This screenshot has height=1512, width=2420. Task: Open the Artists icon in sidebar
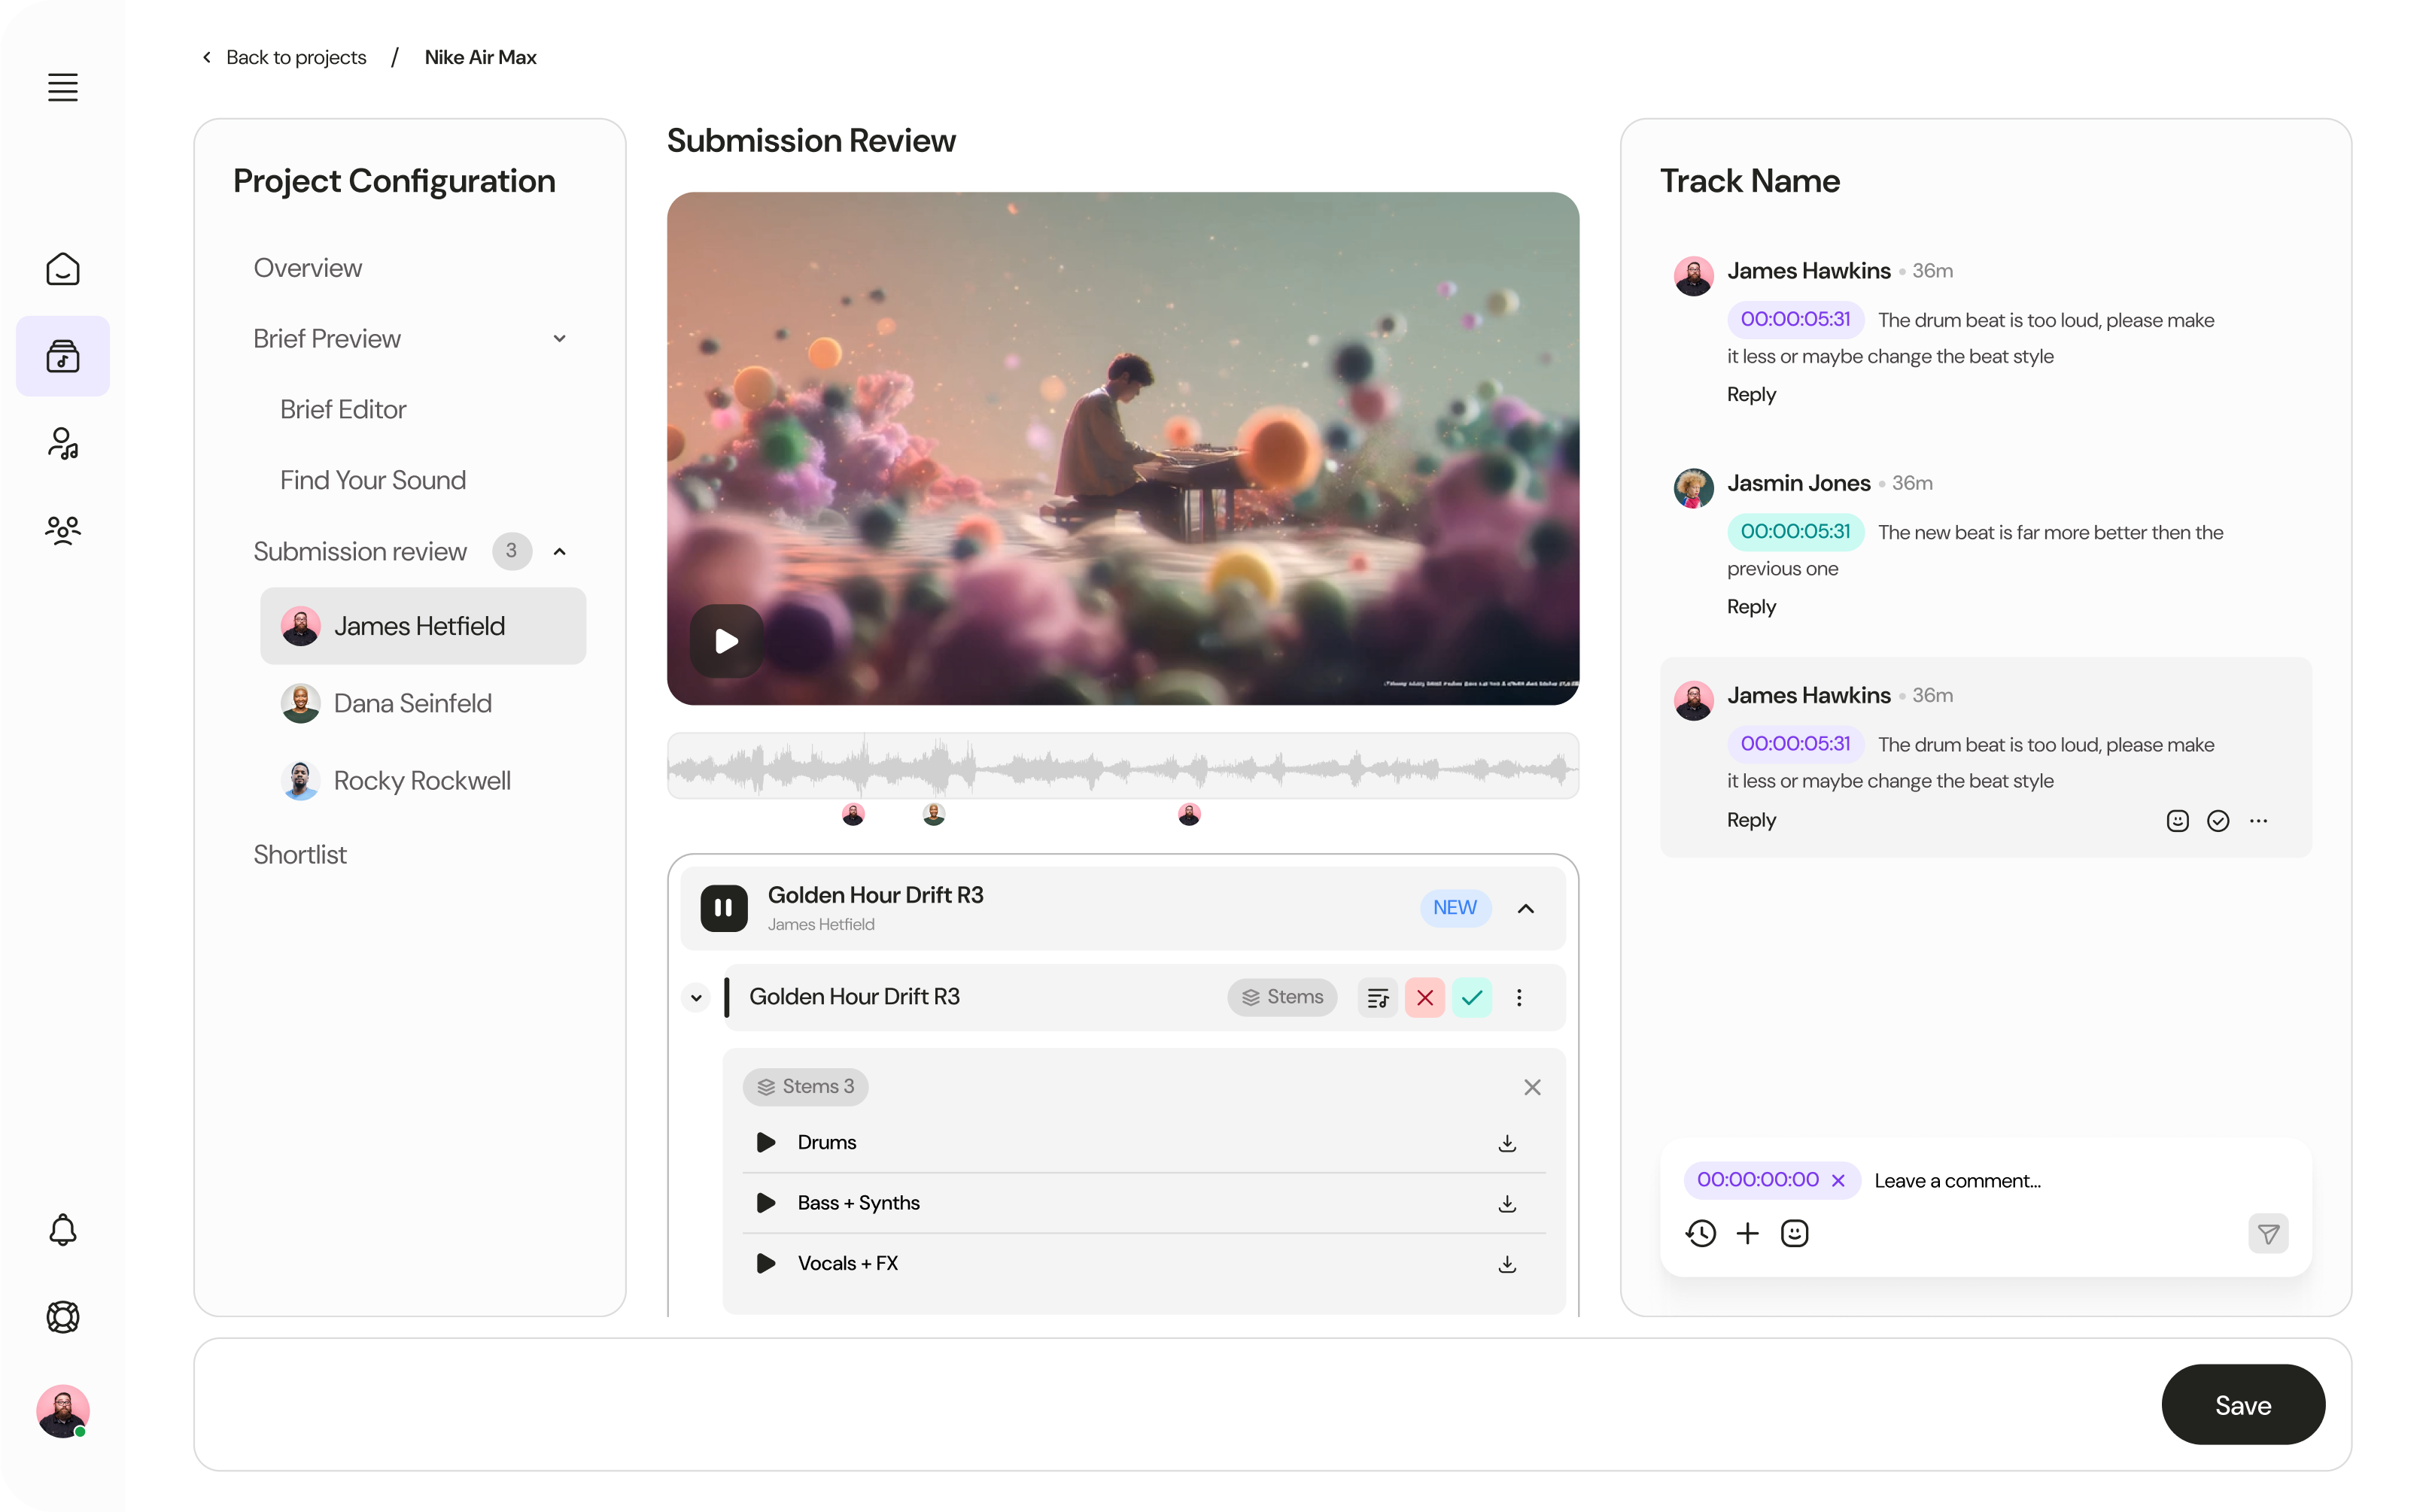[63, 442]
